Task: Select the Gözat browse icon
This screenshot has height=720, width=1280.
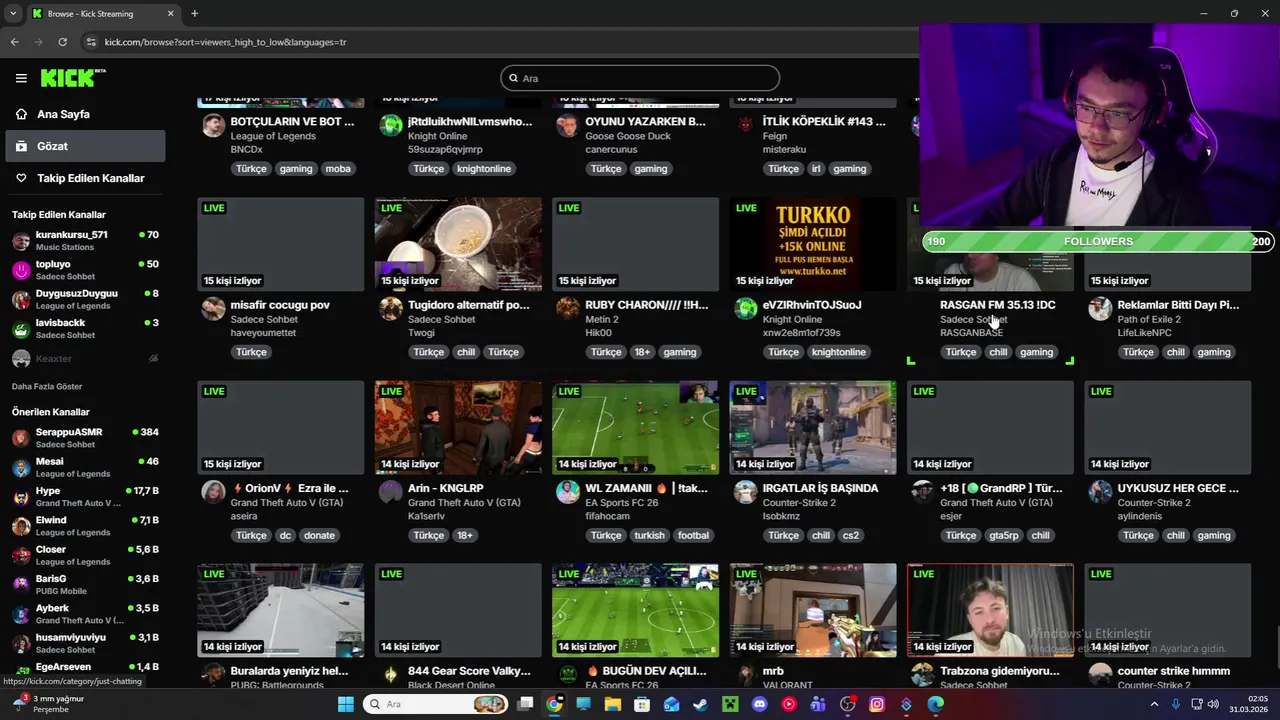Action: [x=21, y=146]
